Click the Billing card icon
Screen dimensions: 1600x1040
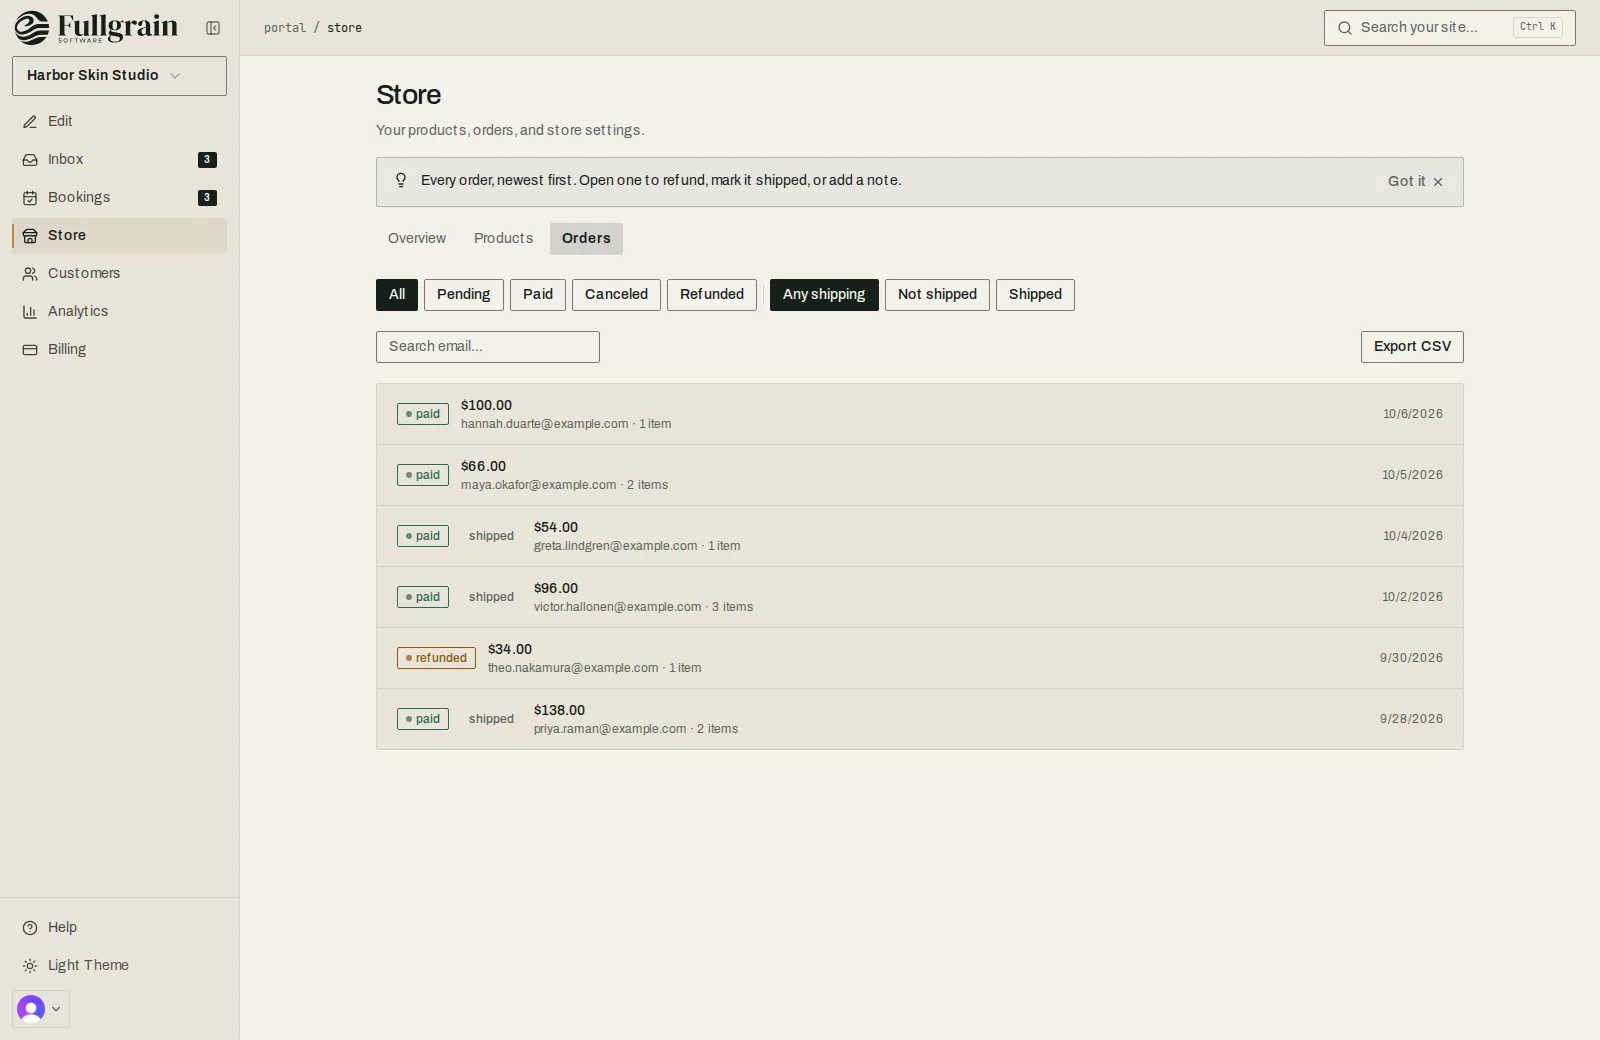coord(30,350)
